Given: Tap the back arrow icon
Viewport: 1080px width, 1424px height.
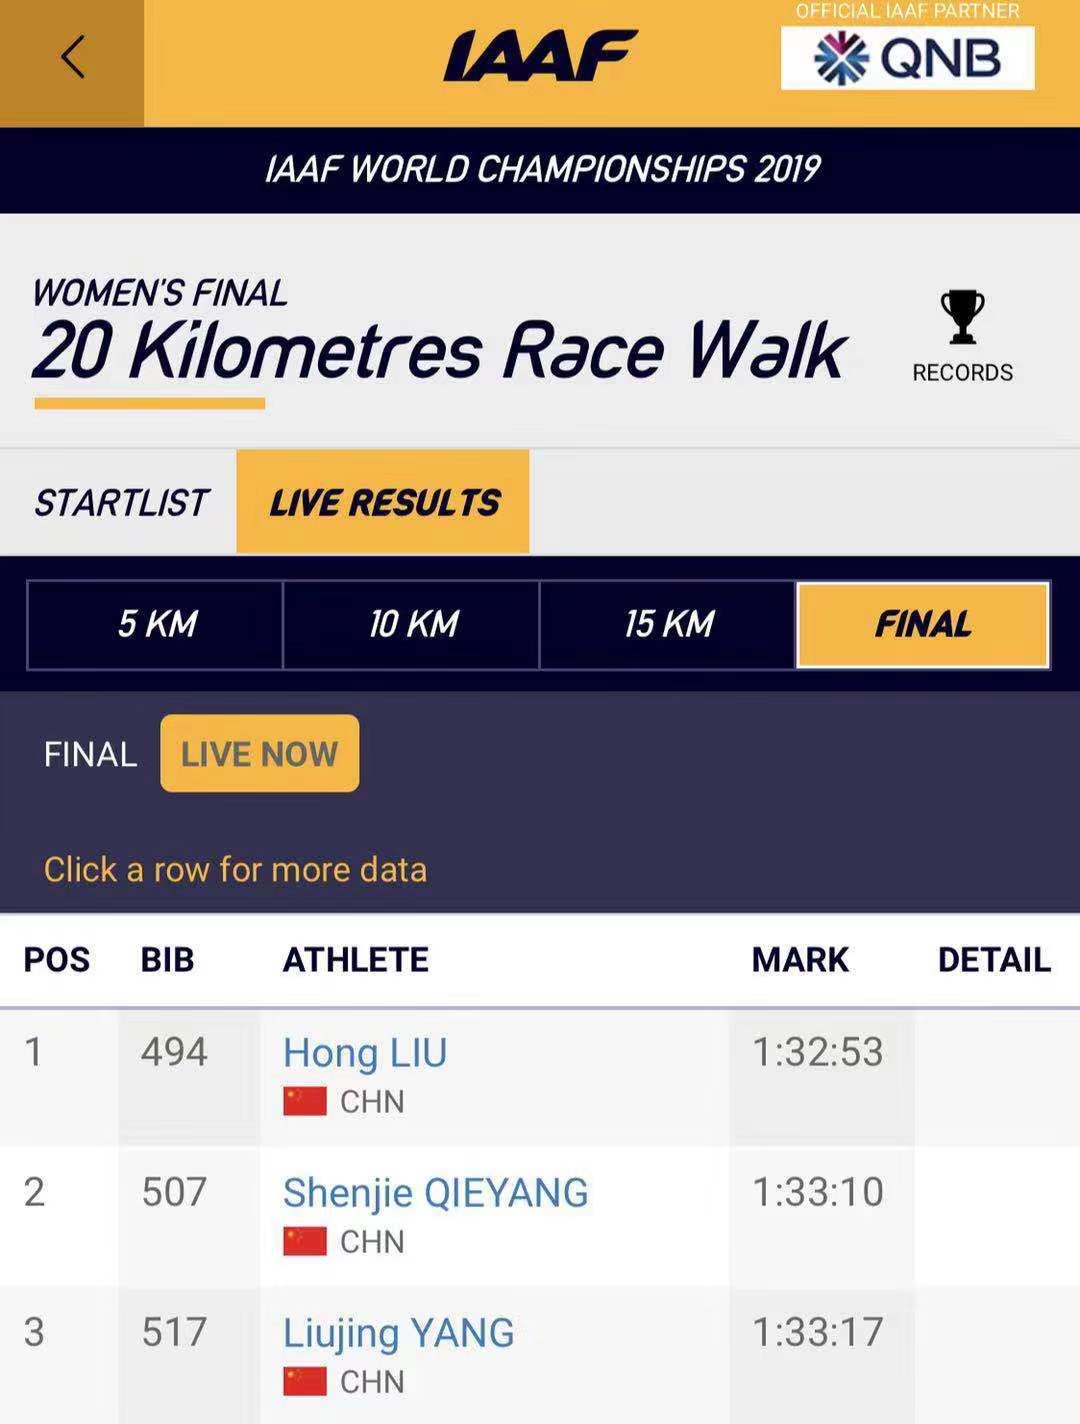Looking at the screenshot, I should [x=72, y=58].
